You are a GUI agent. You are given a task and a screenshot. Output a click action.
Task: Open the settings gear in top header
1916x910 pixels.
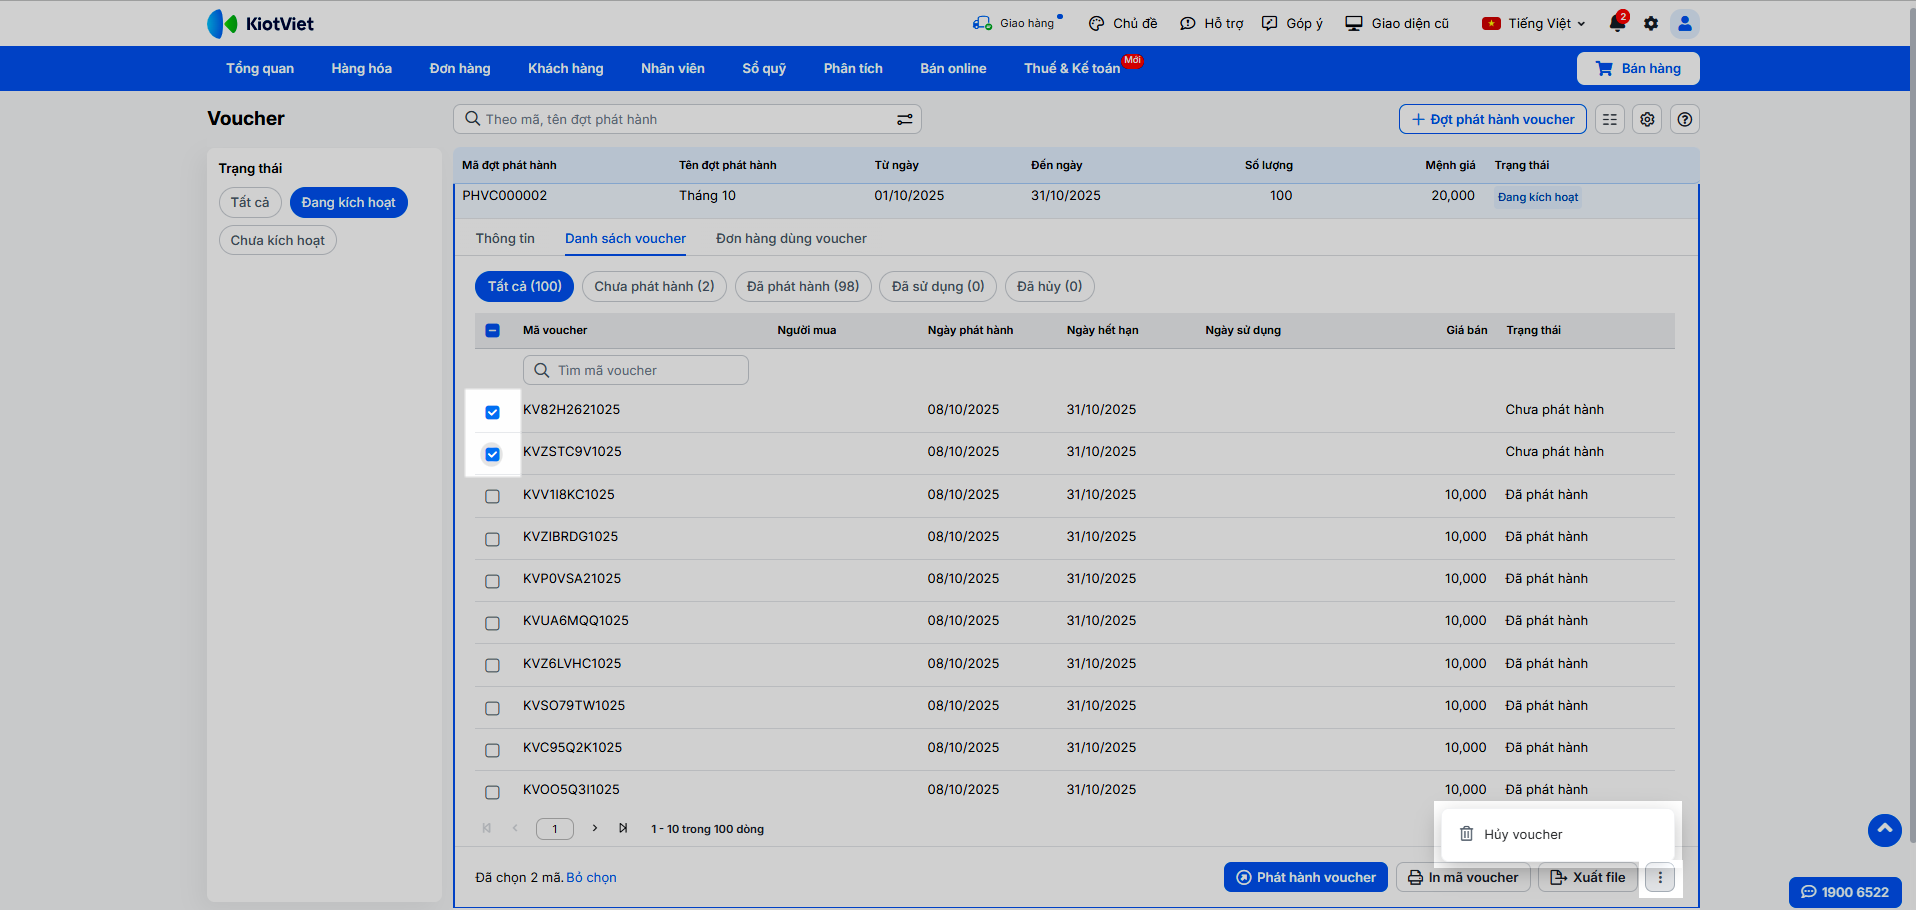point(1651,23)
